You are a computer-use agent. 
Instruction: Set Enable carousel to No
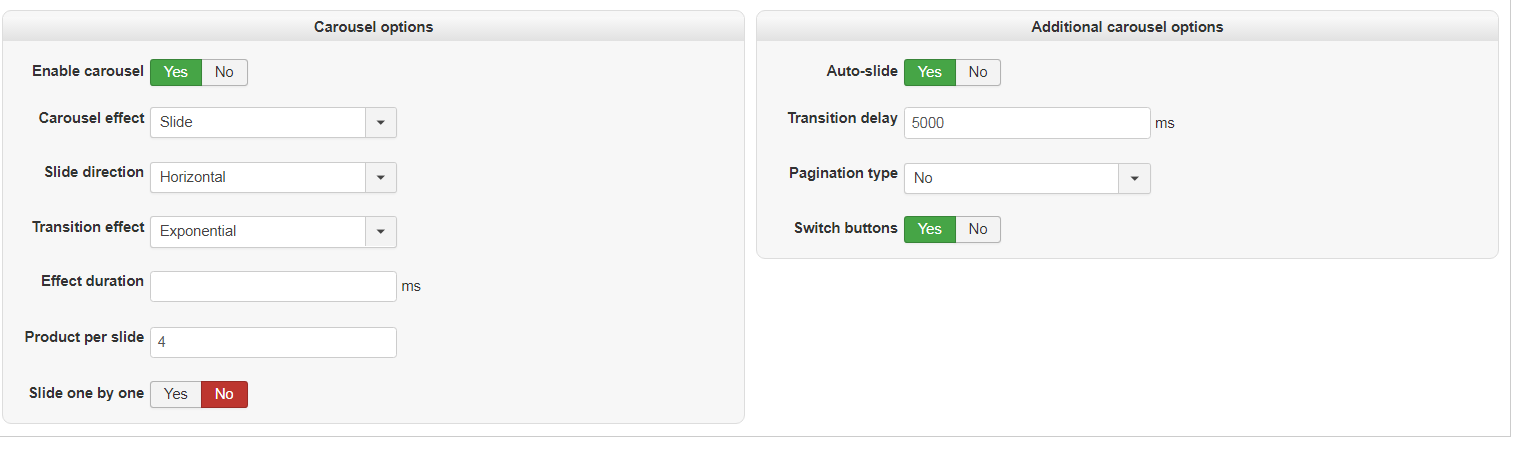coord(224,72)
